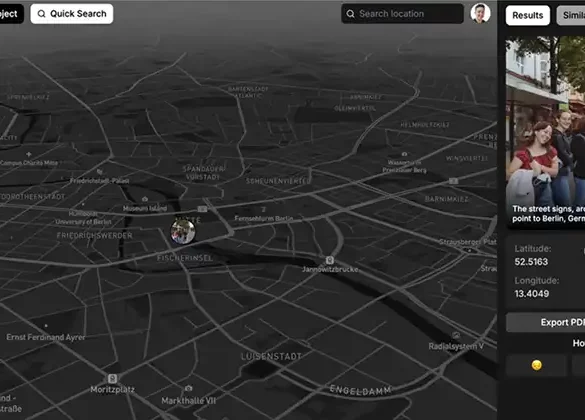Screen dimensions: 585x420
Task: Click the Friedrichstadt-Palast icon
Action: point(100,172)
